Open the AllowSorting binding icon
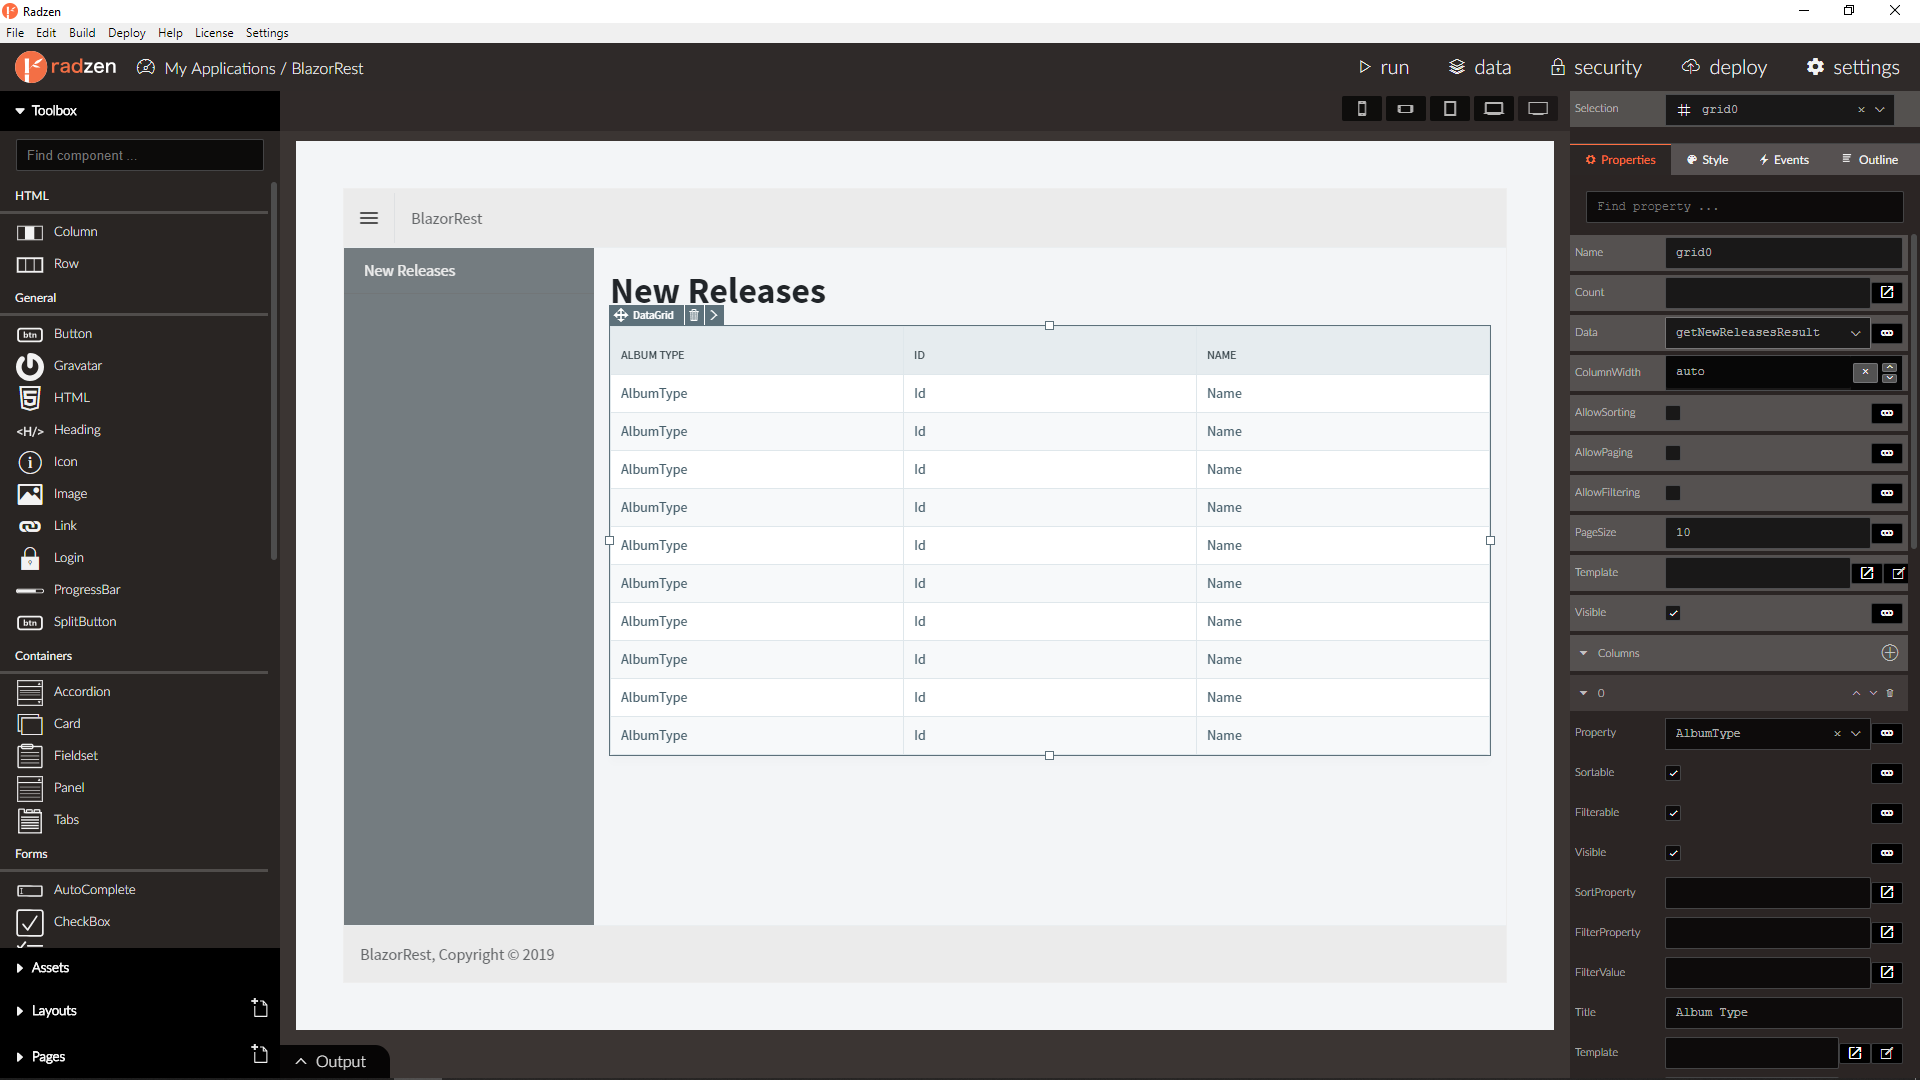The image size is (1920, 1080). (1887, 413)
